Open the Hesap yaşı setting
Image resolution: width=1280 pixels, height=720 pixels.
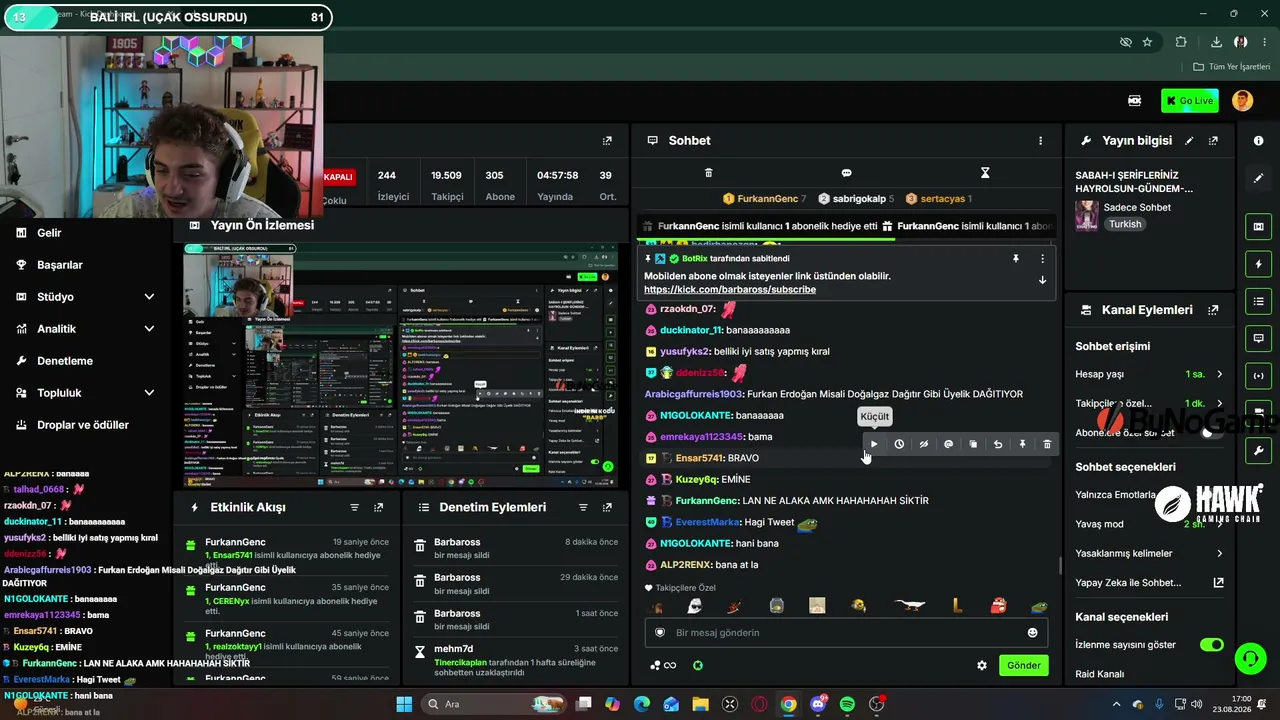[x=1150, y=374]
